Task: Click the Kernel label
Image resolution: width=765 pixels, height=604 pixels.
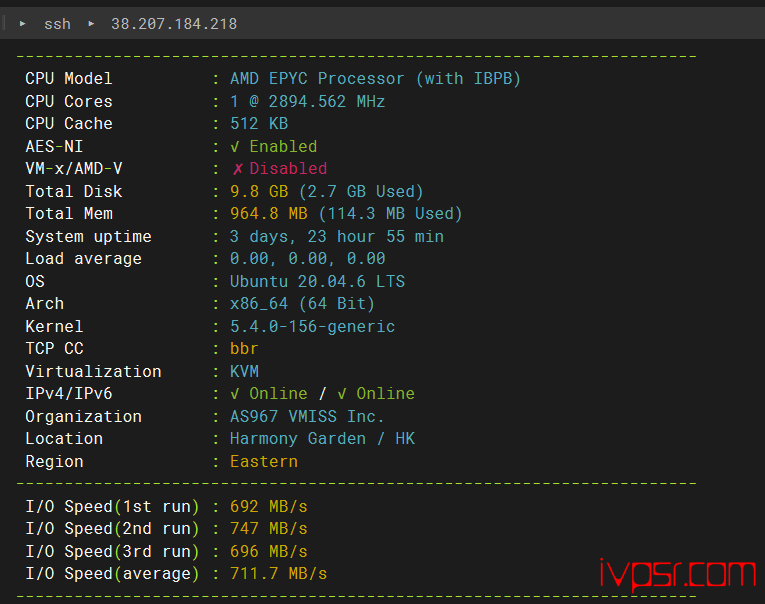Action: click(54, 326)
